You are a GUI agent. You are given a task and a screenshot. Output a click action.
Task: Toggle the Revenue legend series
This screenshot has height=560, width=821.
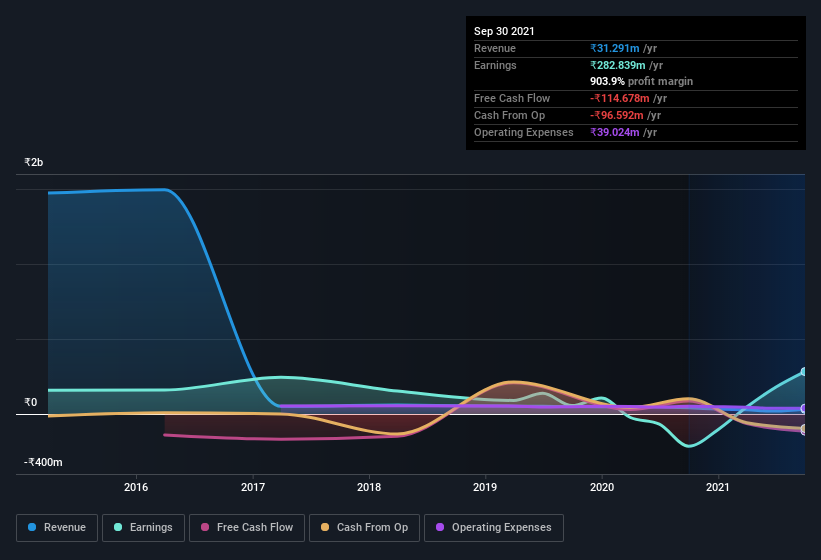(x=57, y=528)
